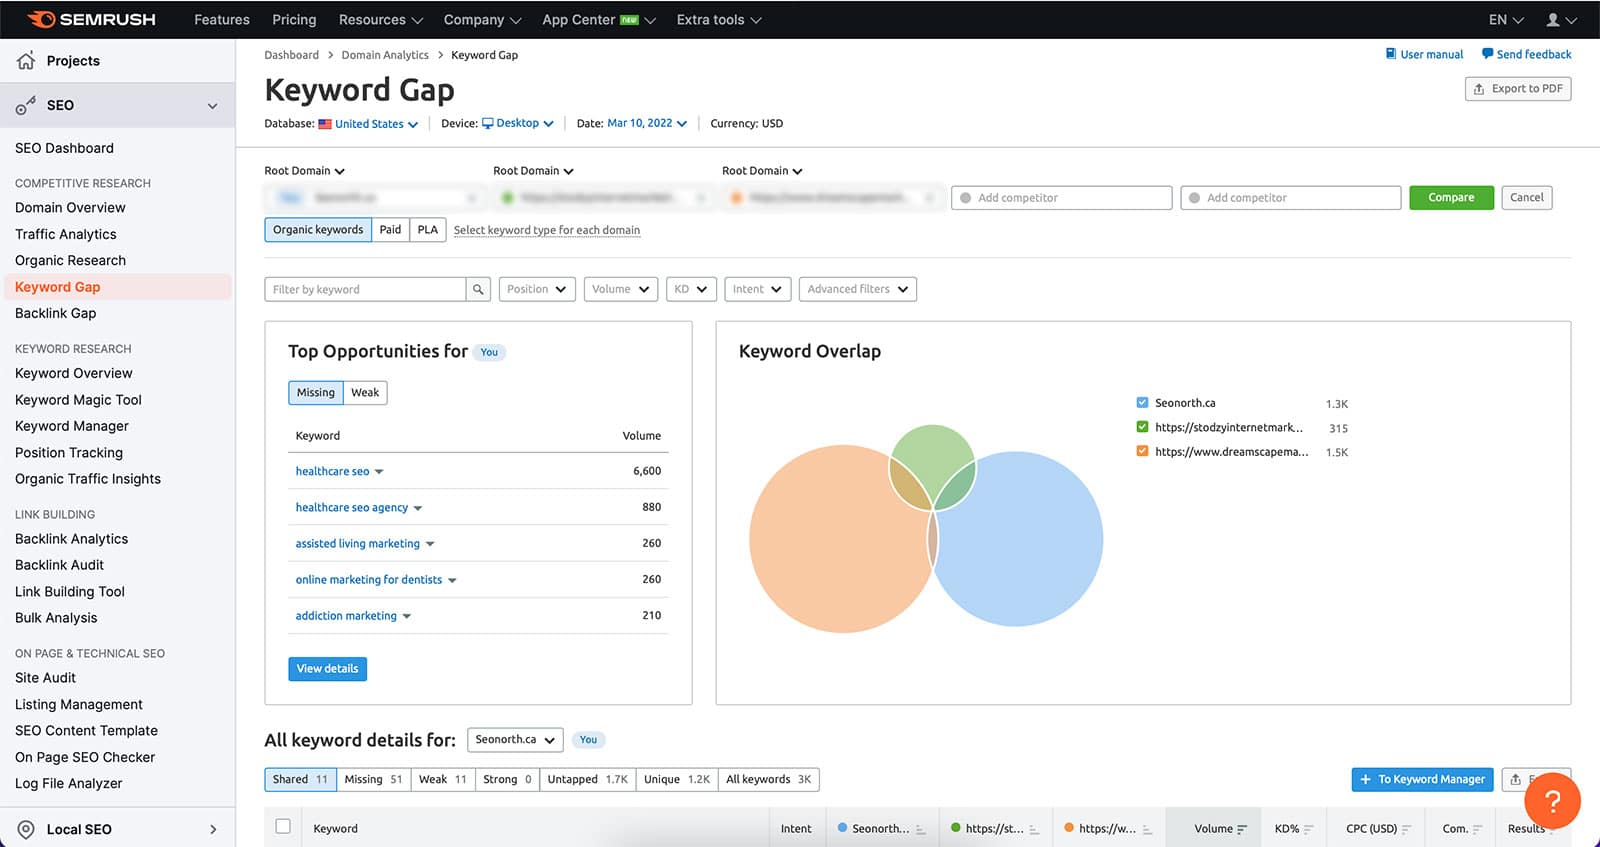Sort the table by Volume column icon
Image resolution: width=1600 pixels, height=847 pixels.
click(1242, 829)
